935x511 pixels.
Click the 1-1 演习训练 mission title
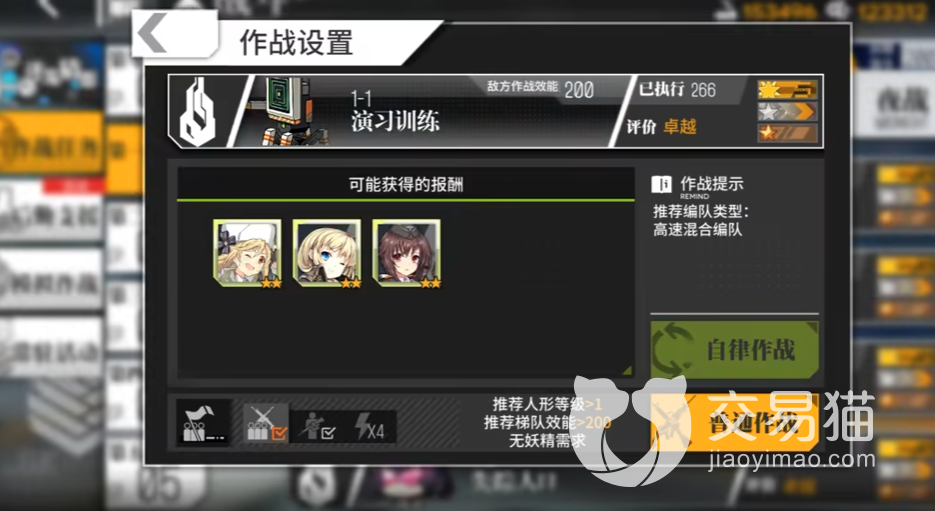[x=395, y=112]
